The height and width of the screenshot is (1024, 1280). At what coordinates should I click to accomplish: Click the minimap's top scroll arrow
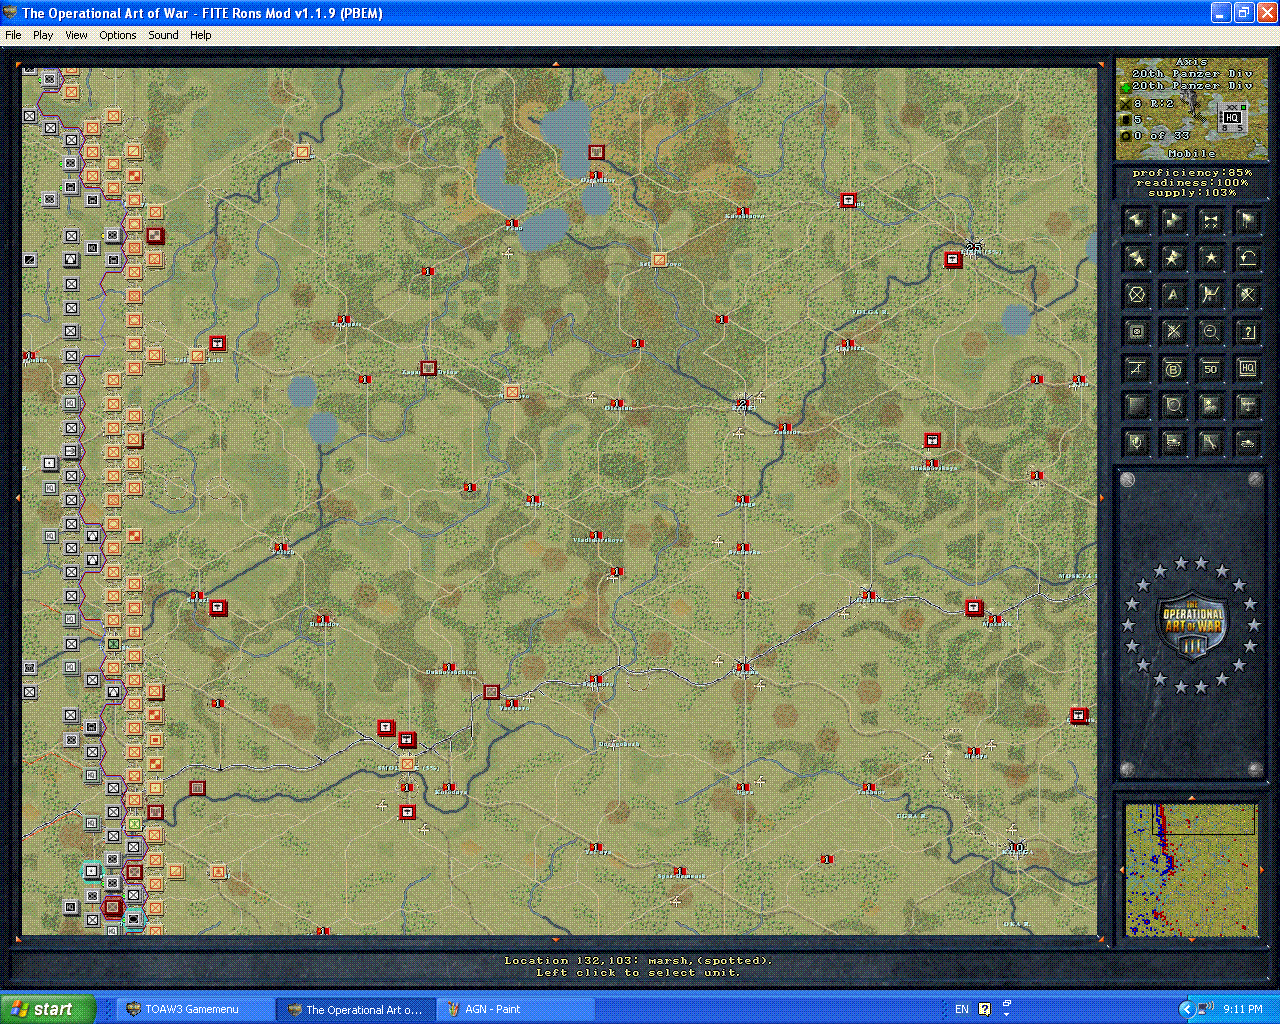pyautogui.click(x=1191, y=798)
